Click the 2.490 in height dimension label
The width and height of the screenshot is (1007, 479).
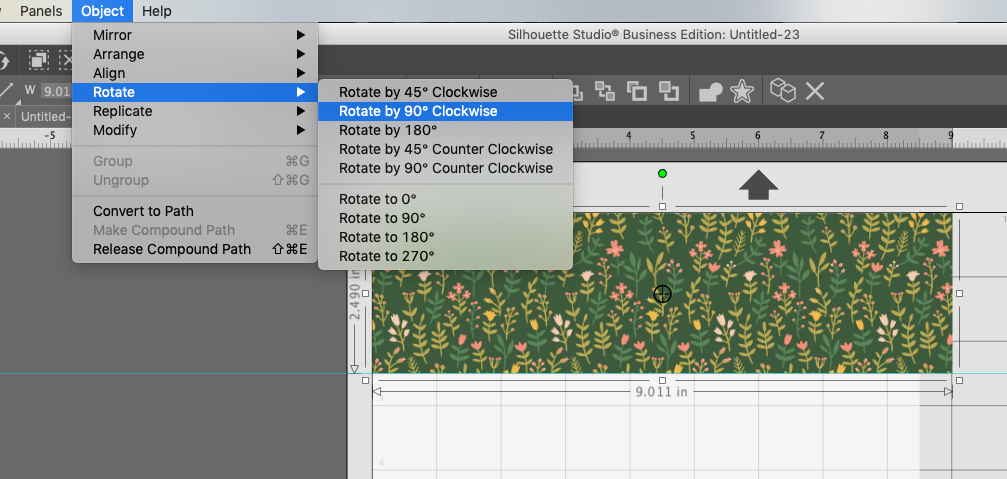click(354, 294)
